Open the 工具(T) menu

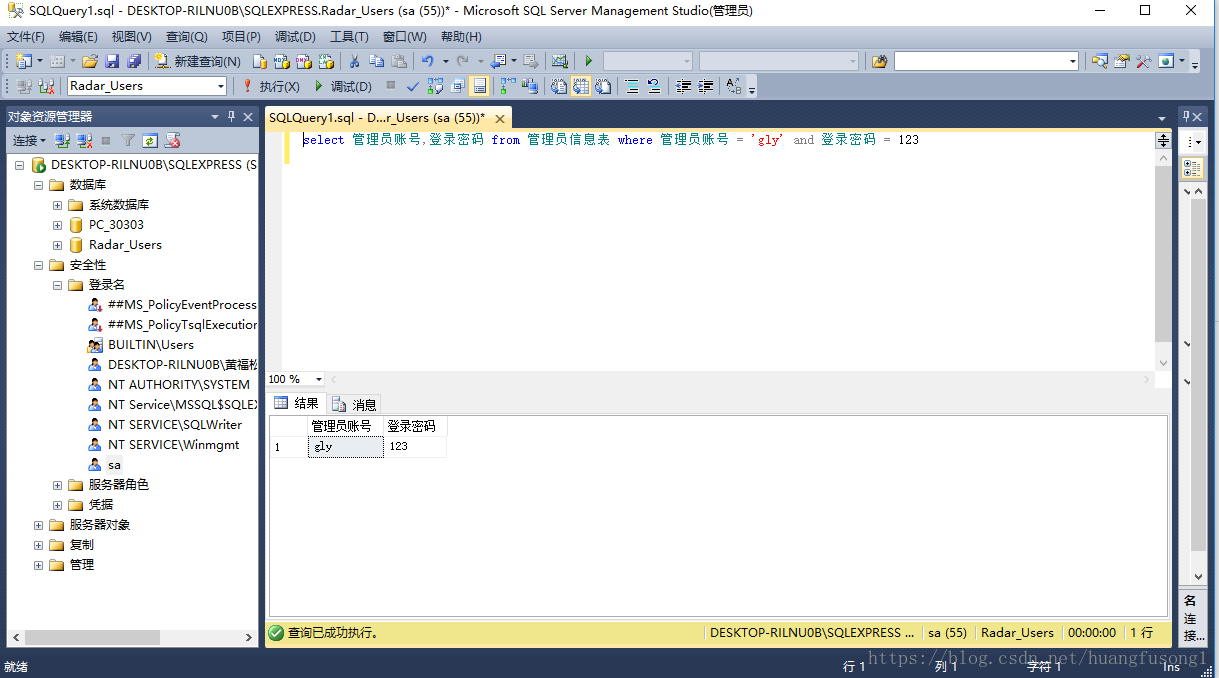pos(349,37)
